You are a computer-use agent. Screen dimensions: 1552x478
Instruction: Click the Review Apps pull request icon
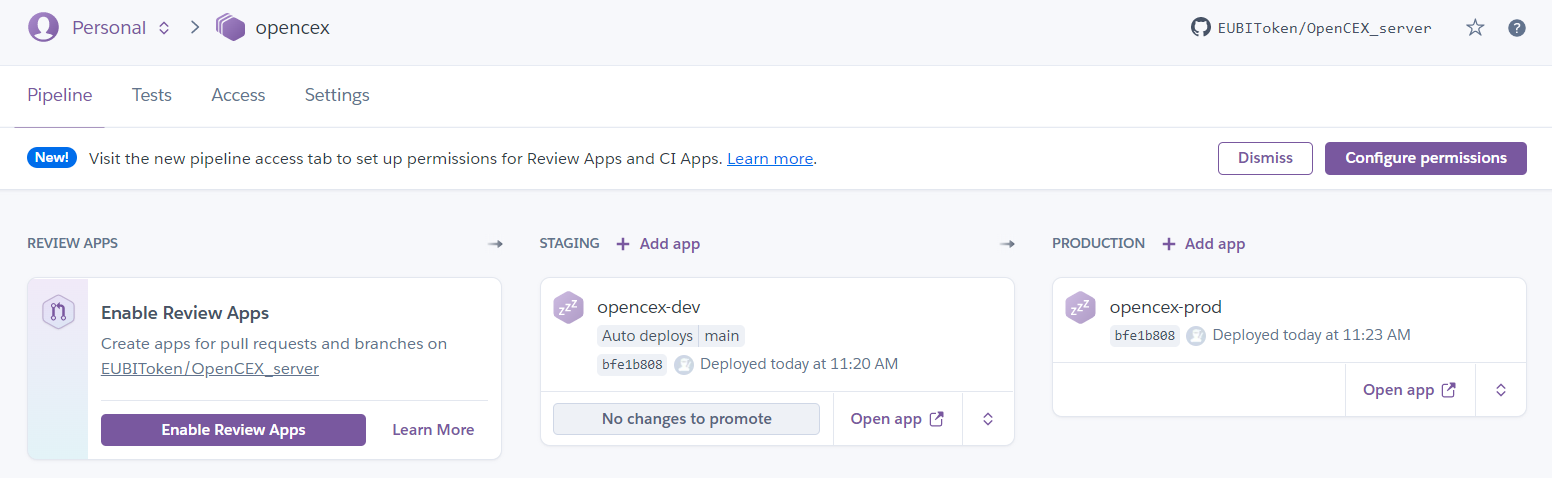[x=58, y=312]
